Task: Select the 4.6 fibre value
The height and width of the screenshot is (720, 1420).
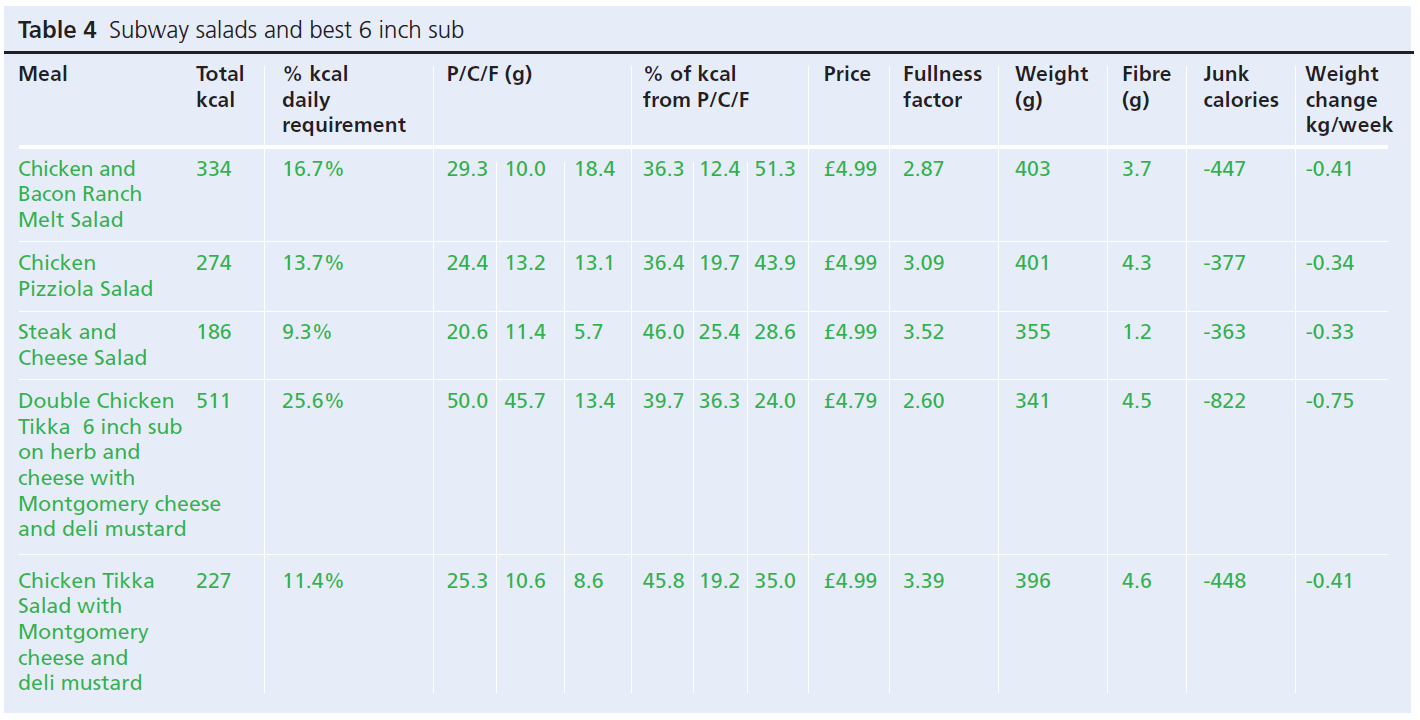Action: click(x=1137, y=581)
